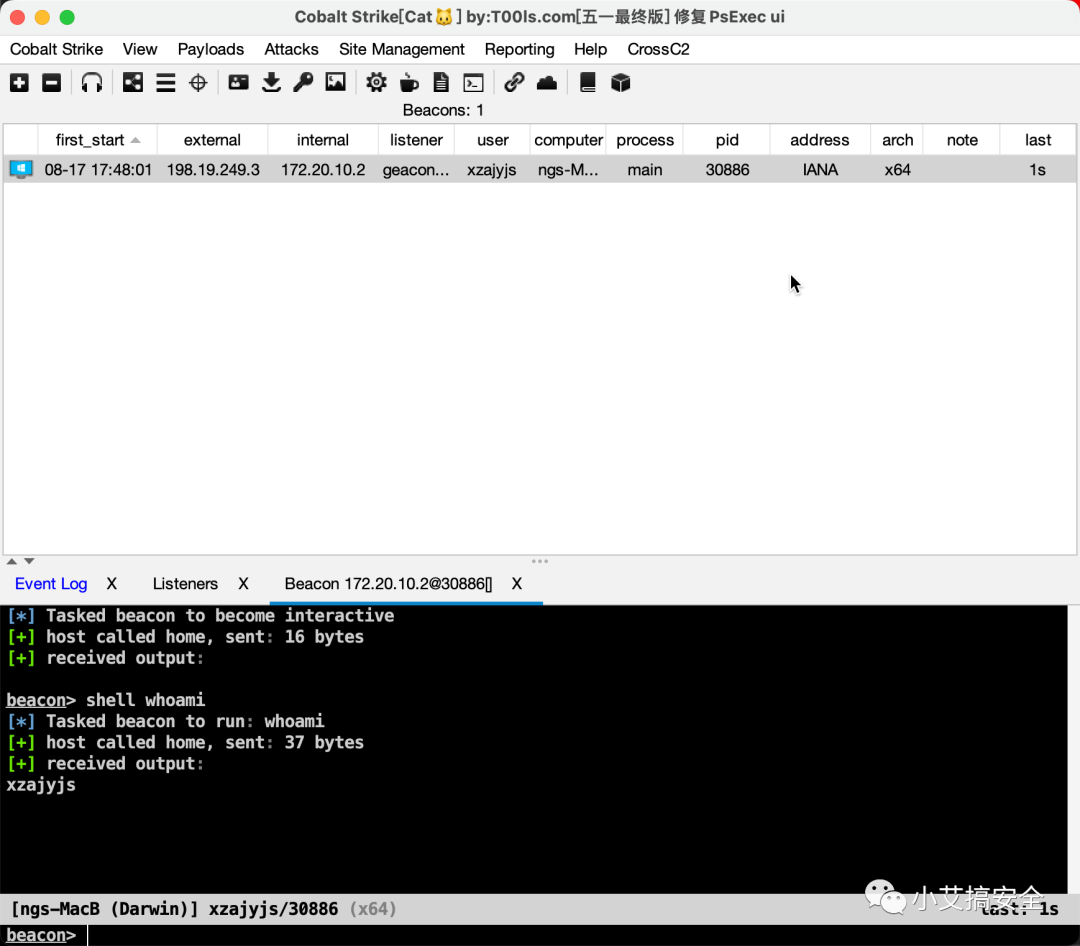Sort by computer column header
This screenshot has width=1080, height=946.
(x=568, y=140)
